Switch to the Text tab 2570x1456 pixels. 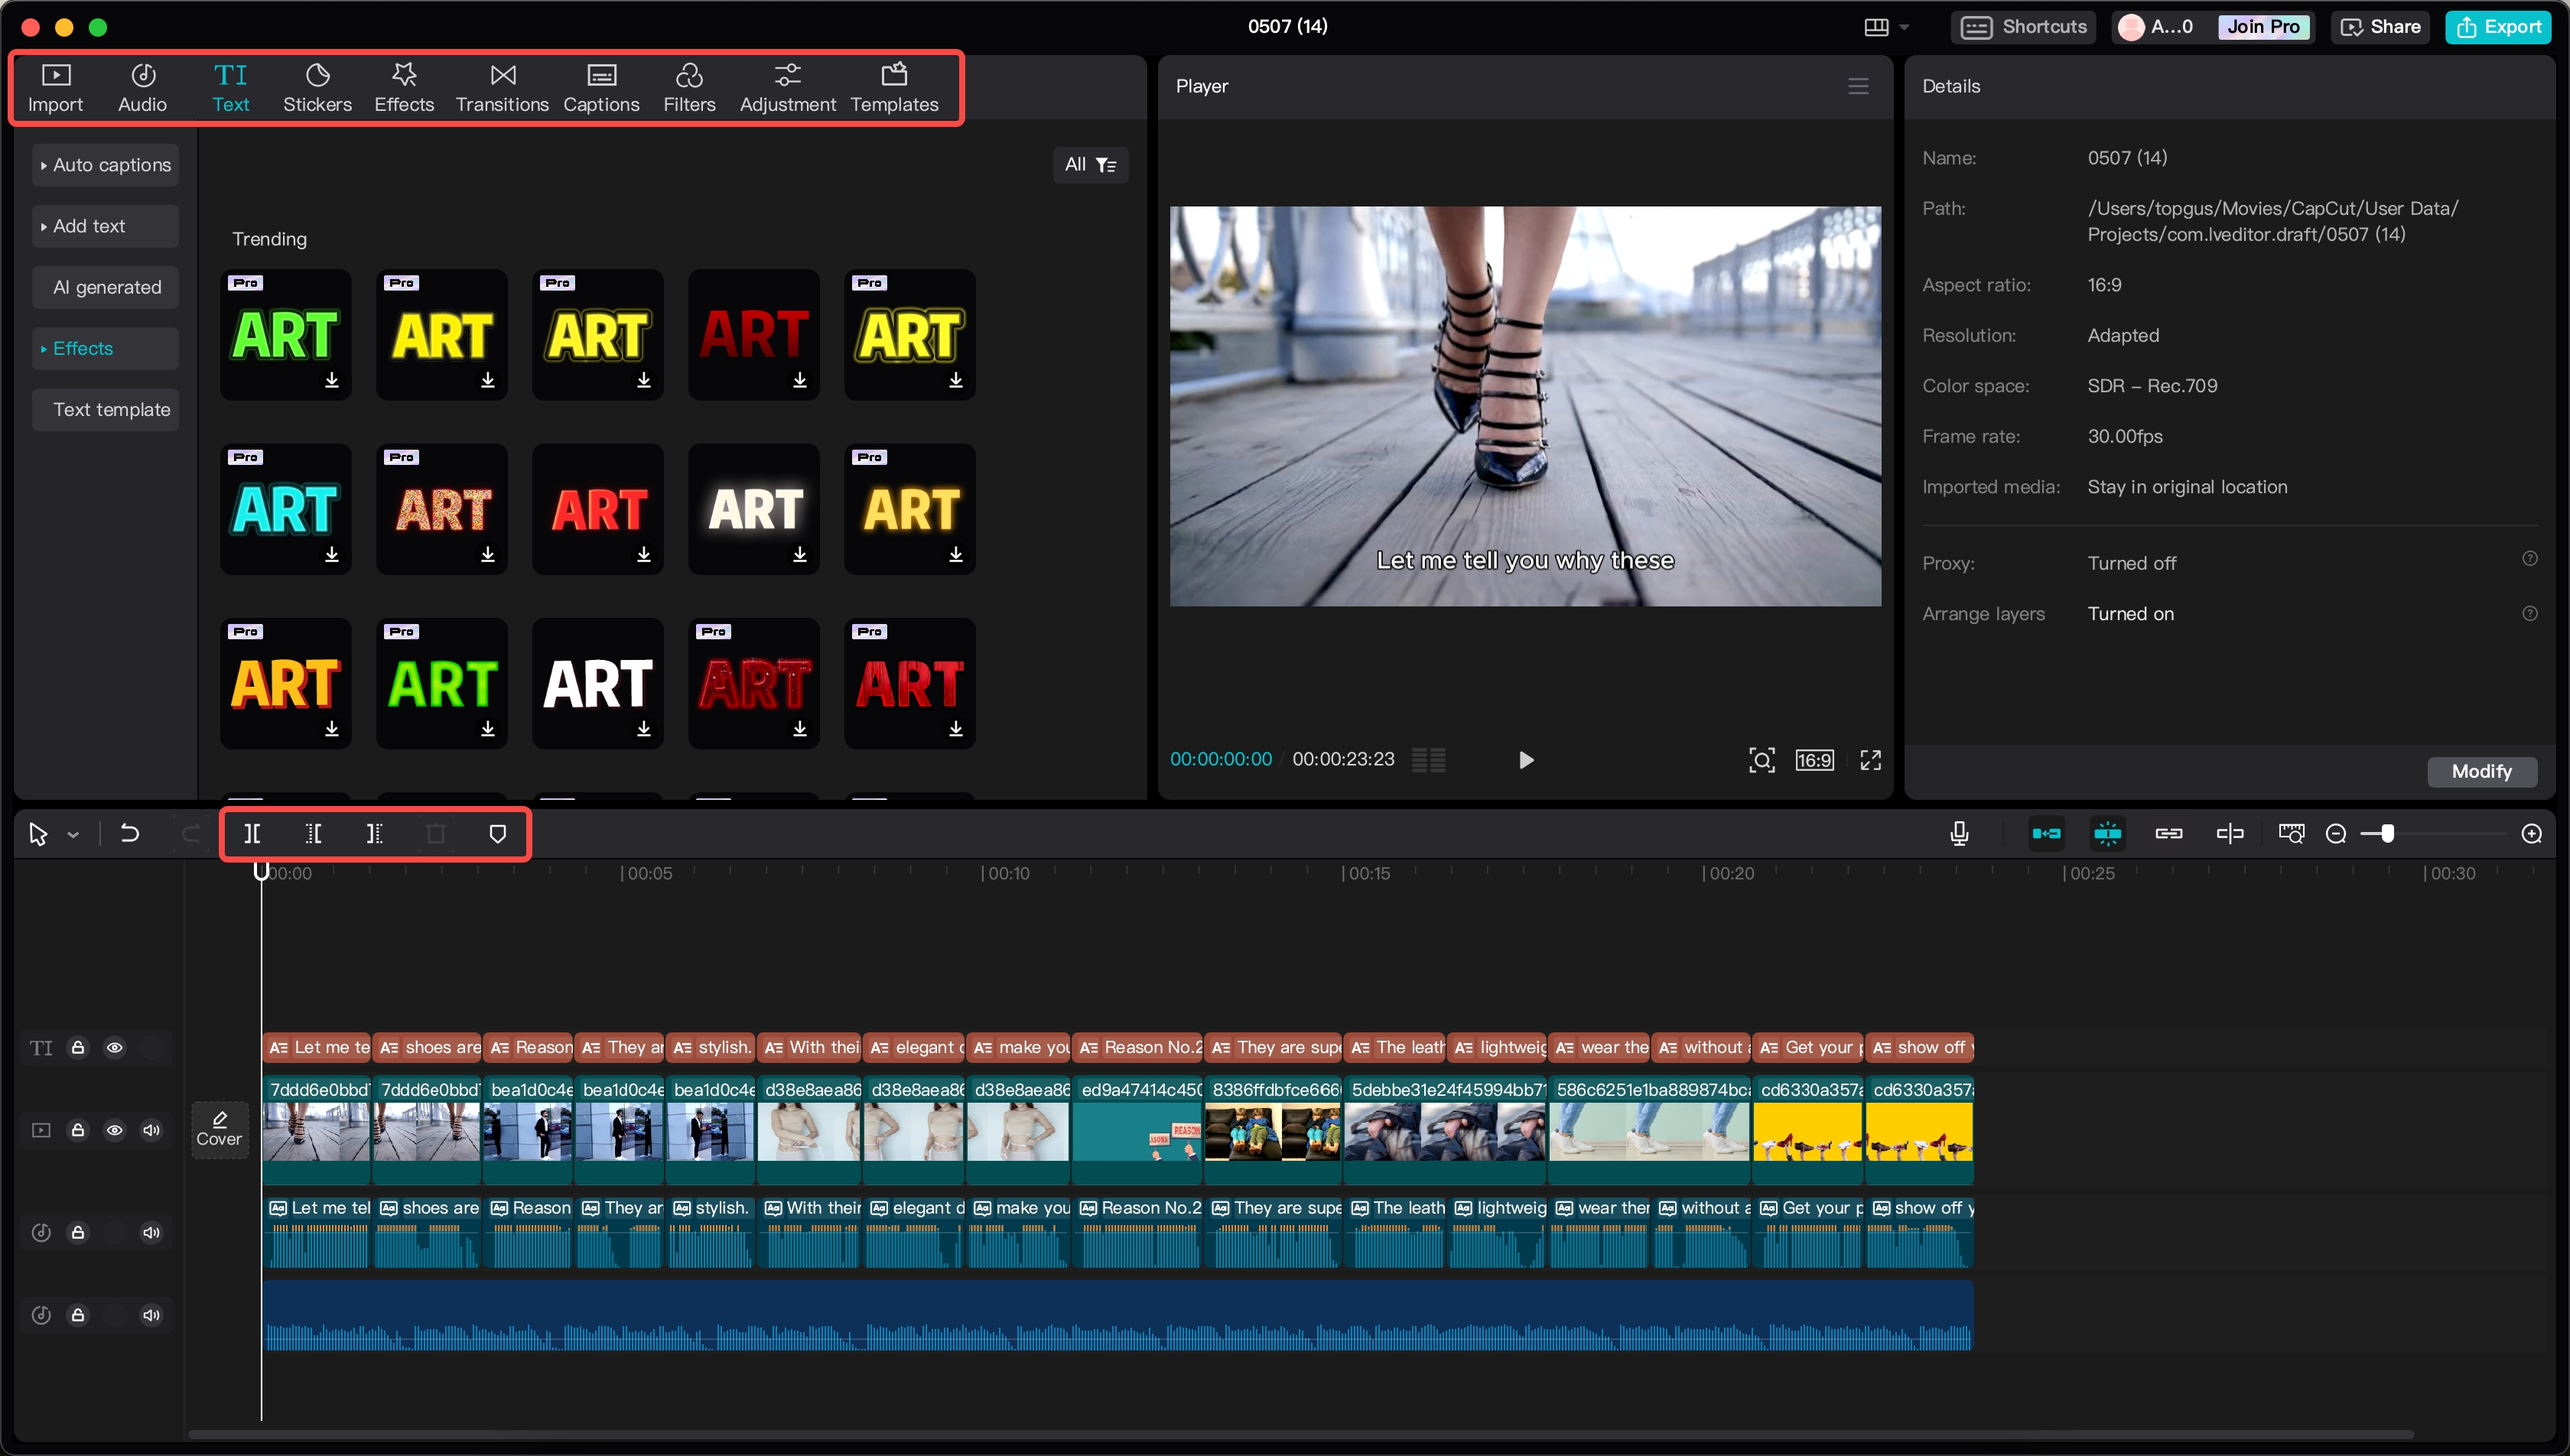click(231, 87)
